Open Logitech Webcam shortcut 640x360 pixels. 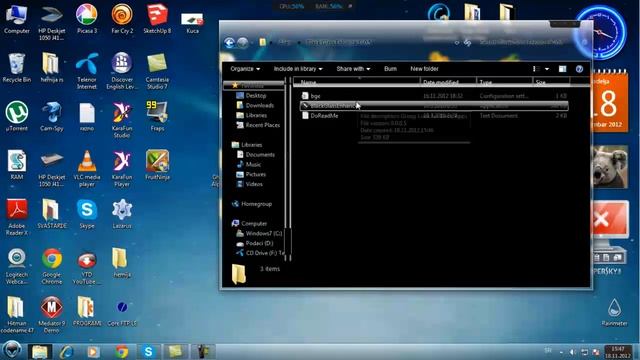(x=17, y=266)
